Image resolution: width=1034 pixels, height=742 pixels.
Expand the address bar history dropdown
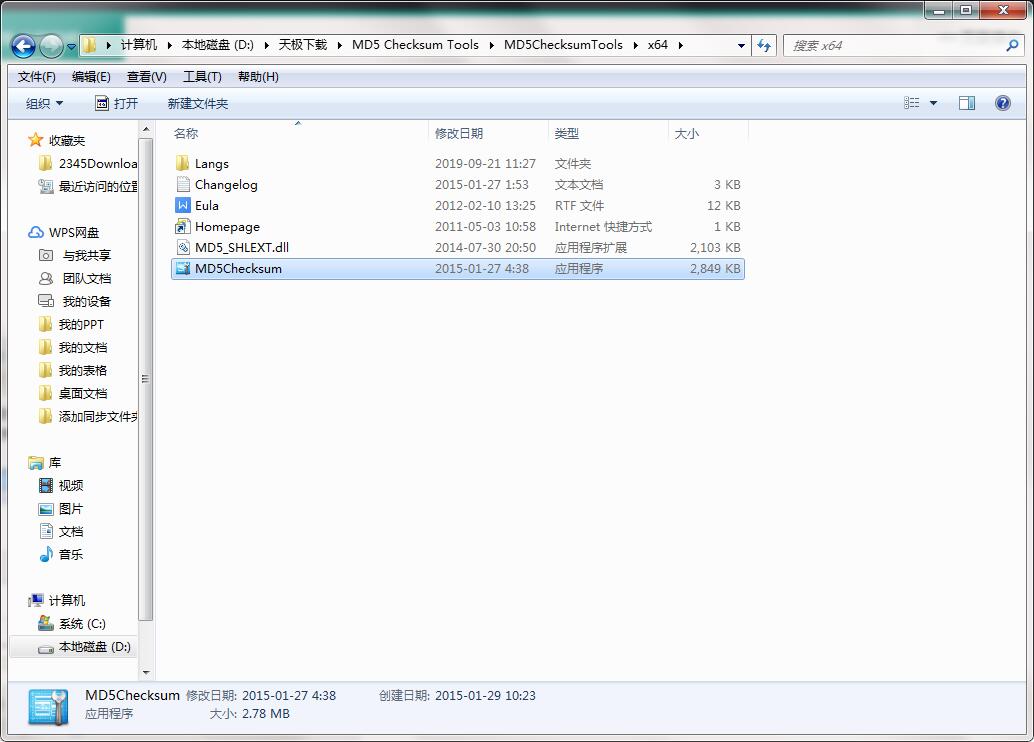point(741,46)
